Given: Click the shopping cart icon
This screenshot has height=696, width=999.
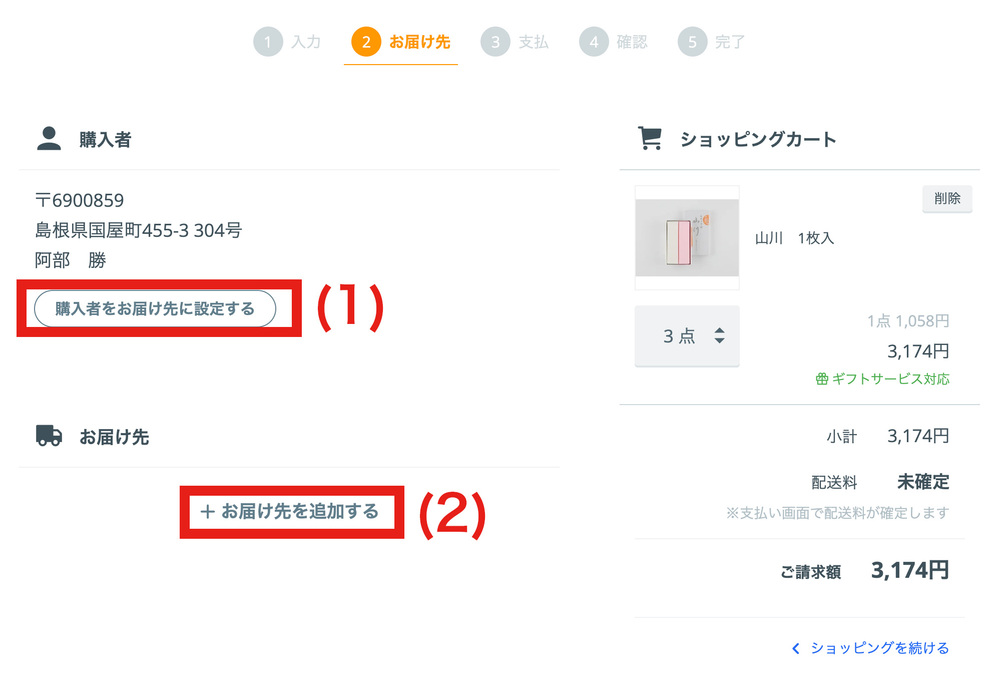Looking at the screenshot, I should point(650,138).
